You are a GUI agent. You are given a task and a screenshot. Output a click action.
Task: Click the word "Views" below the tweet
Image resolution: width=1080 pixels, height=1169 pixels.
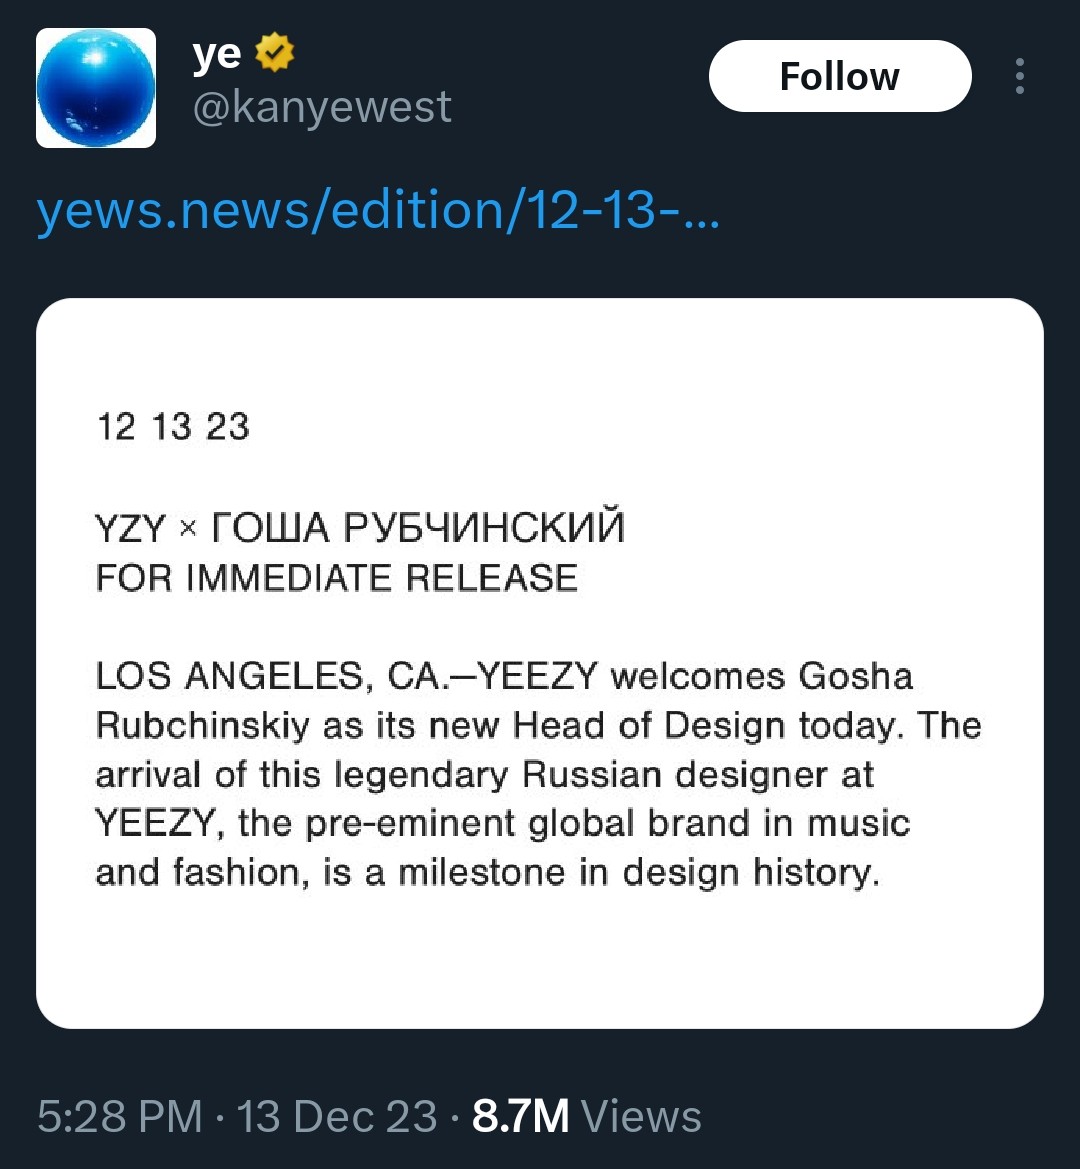(641, 1116)
